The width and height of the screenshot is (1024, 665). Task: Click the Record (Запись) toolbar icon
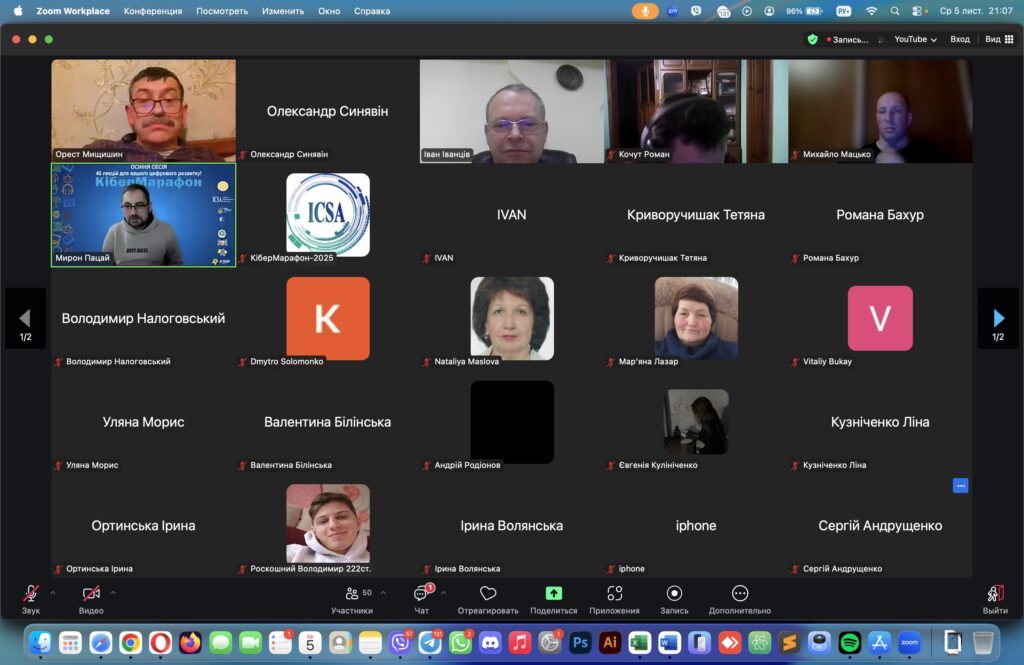[674, 594]
